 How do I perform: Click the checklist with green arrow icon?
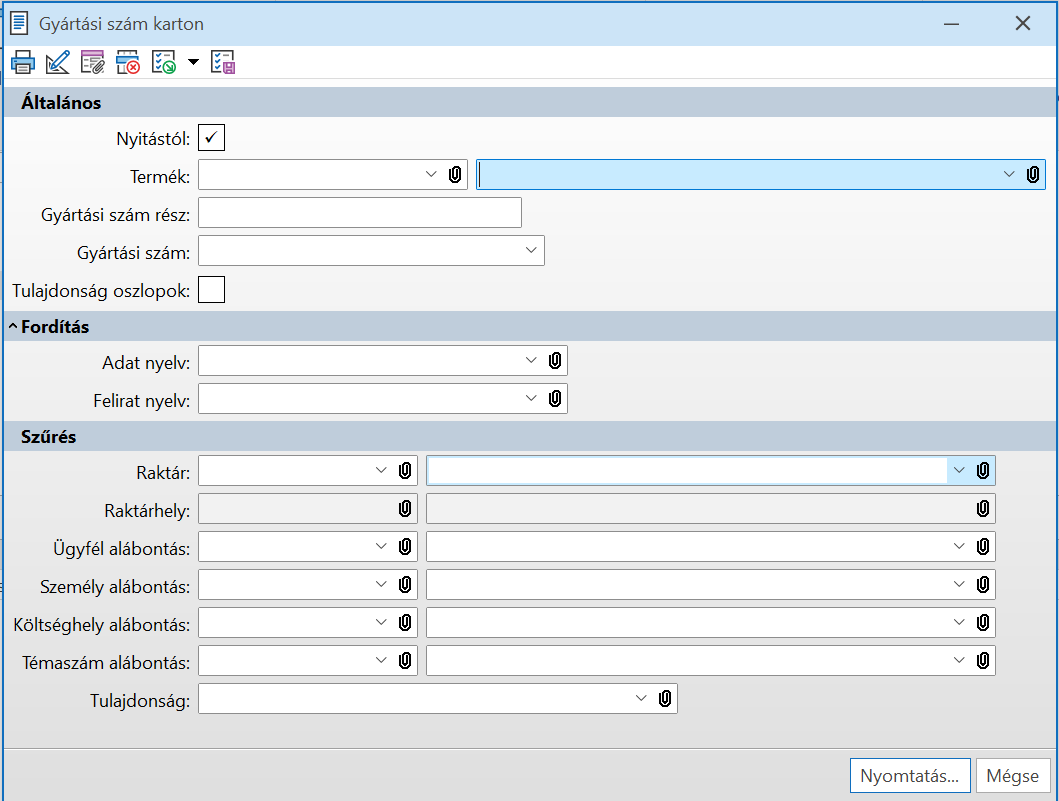tap(163, 63)
